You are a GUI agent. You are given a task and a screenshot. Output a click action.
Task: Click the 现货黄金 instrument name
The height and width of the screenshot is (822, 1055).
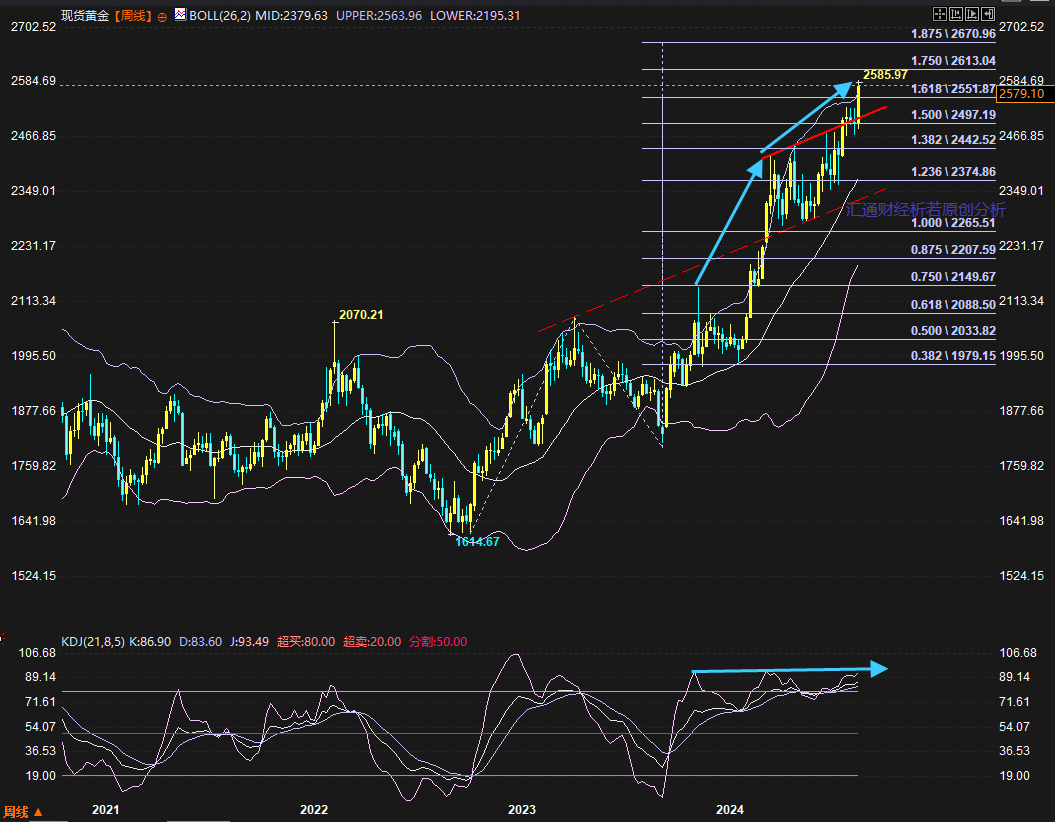84,15
